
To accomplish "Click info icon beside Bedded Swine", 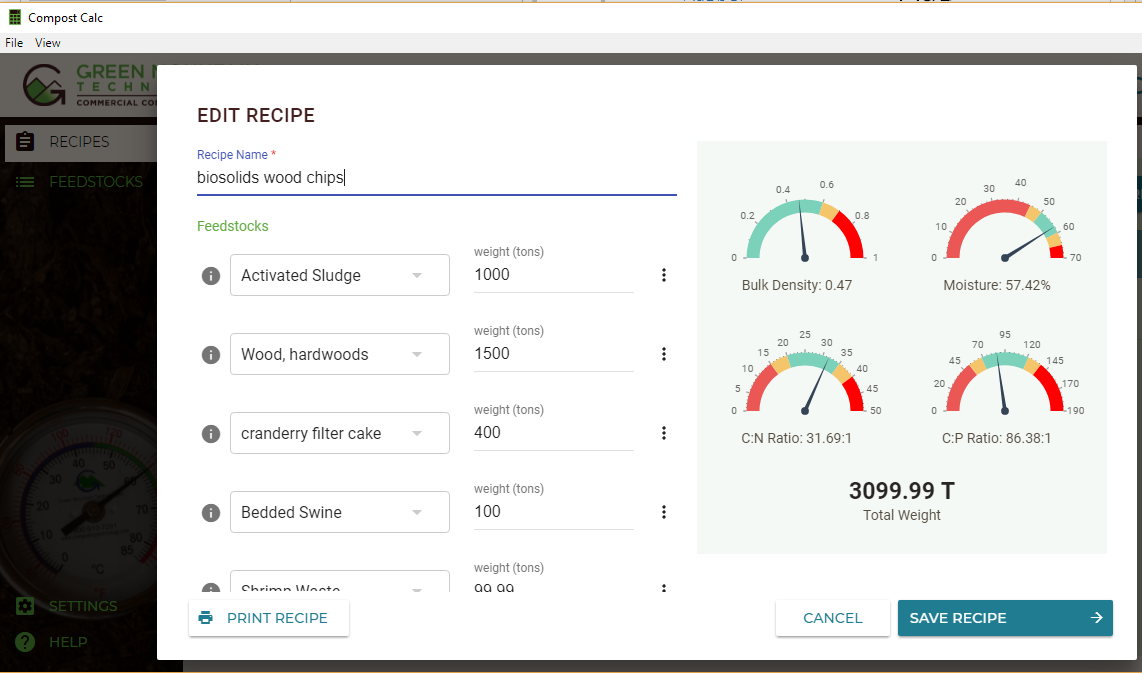I will (x=211, y=513).
